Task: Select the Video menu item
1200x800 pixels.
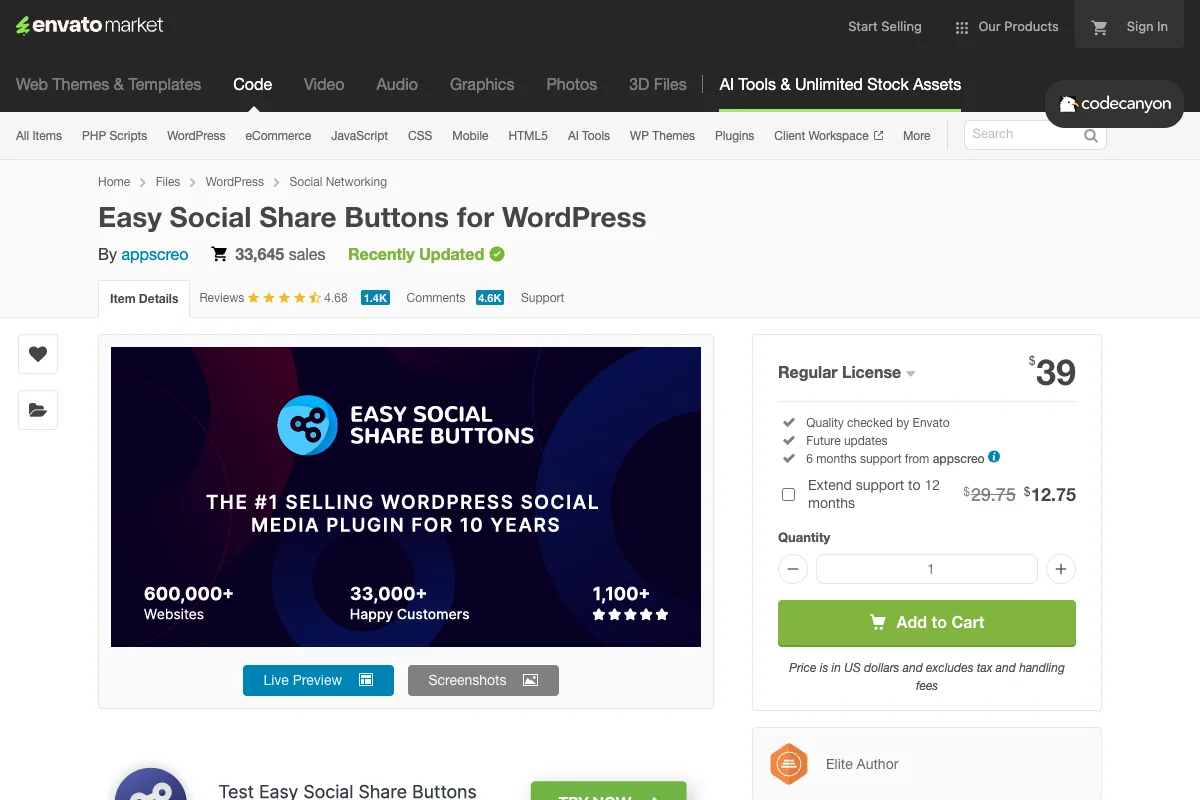Action: coord(324,85)
